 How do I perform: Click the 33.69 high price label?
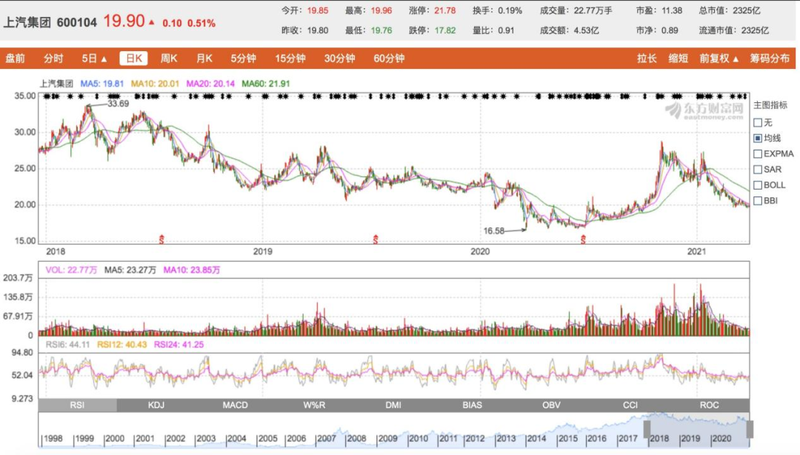coord(118,104)
